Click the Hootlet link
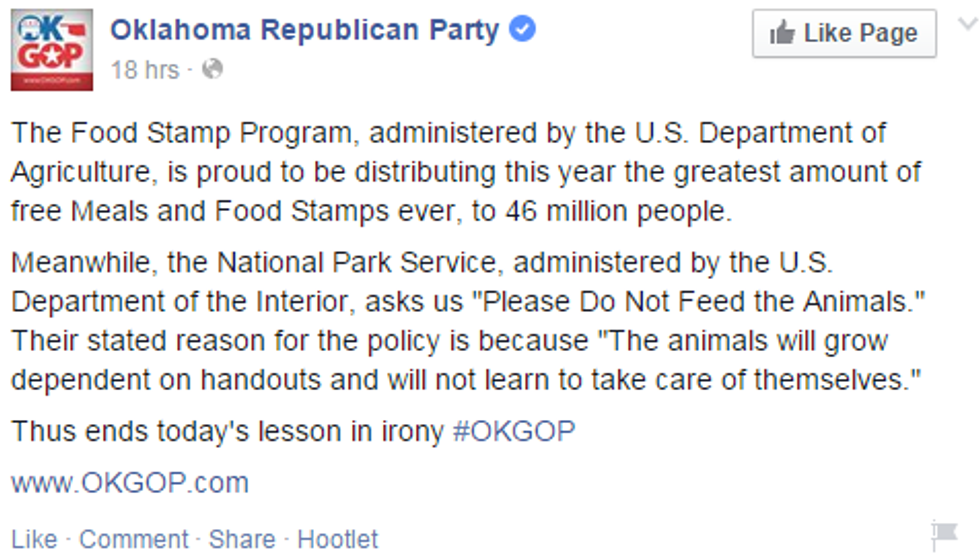This screenshot has width=980, height=560. click(338, 540)
